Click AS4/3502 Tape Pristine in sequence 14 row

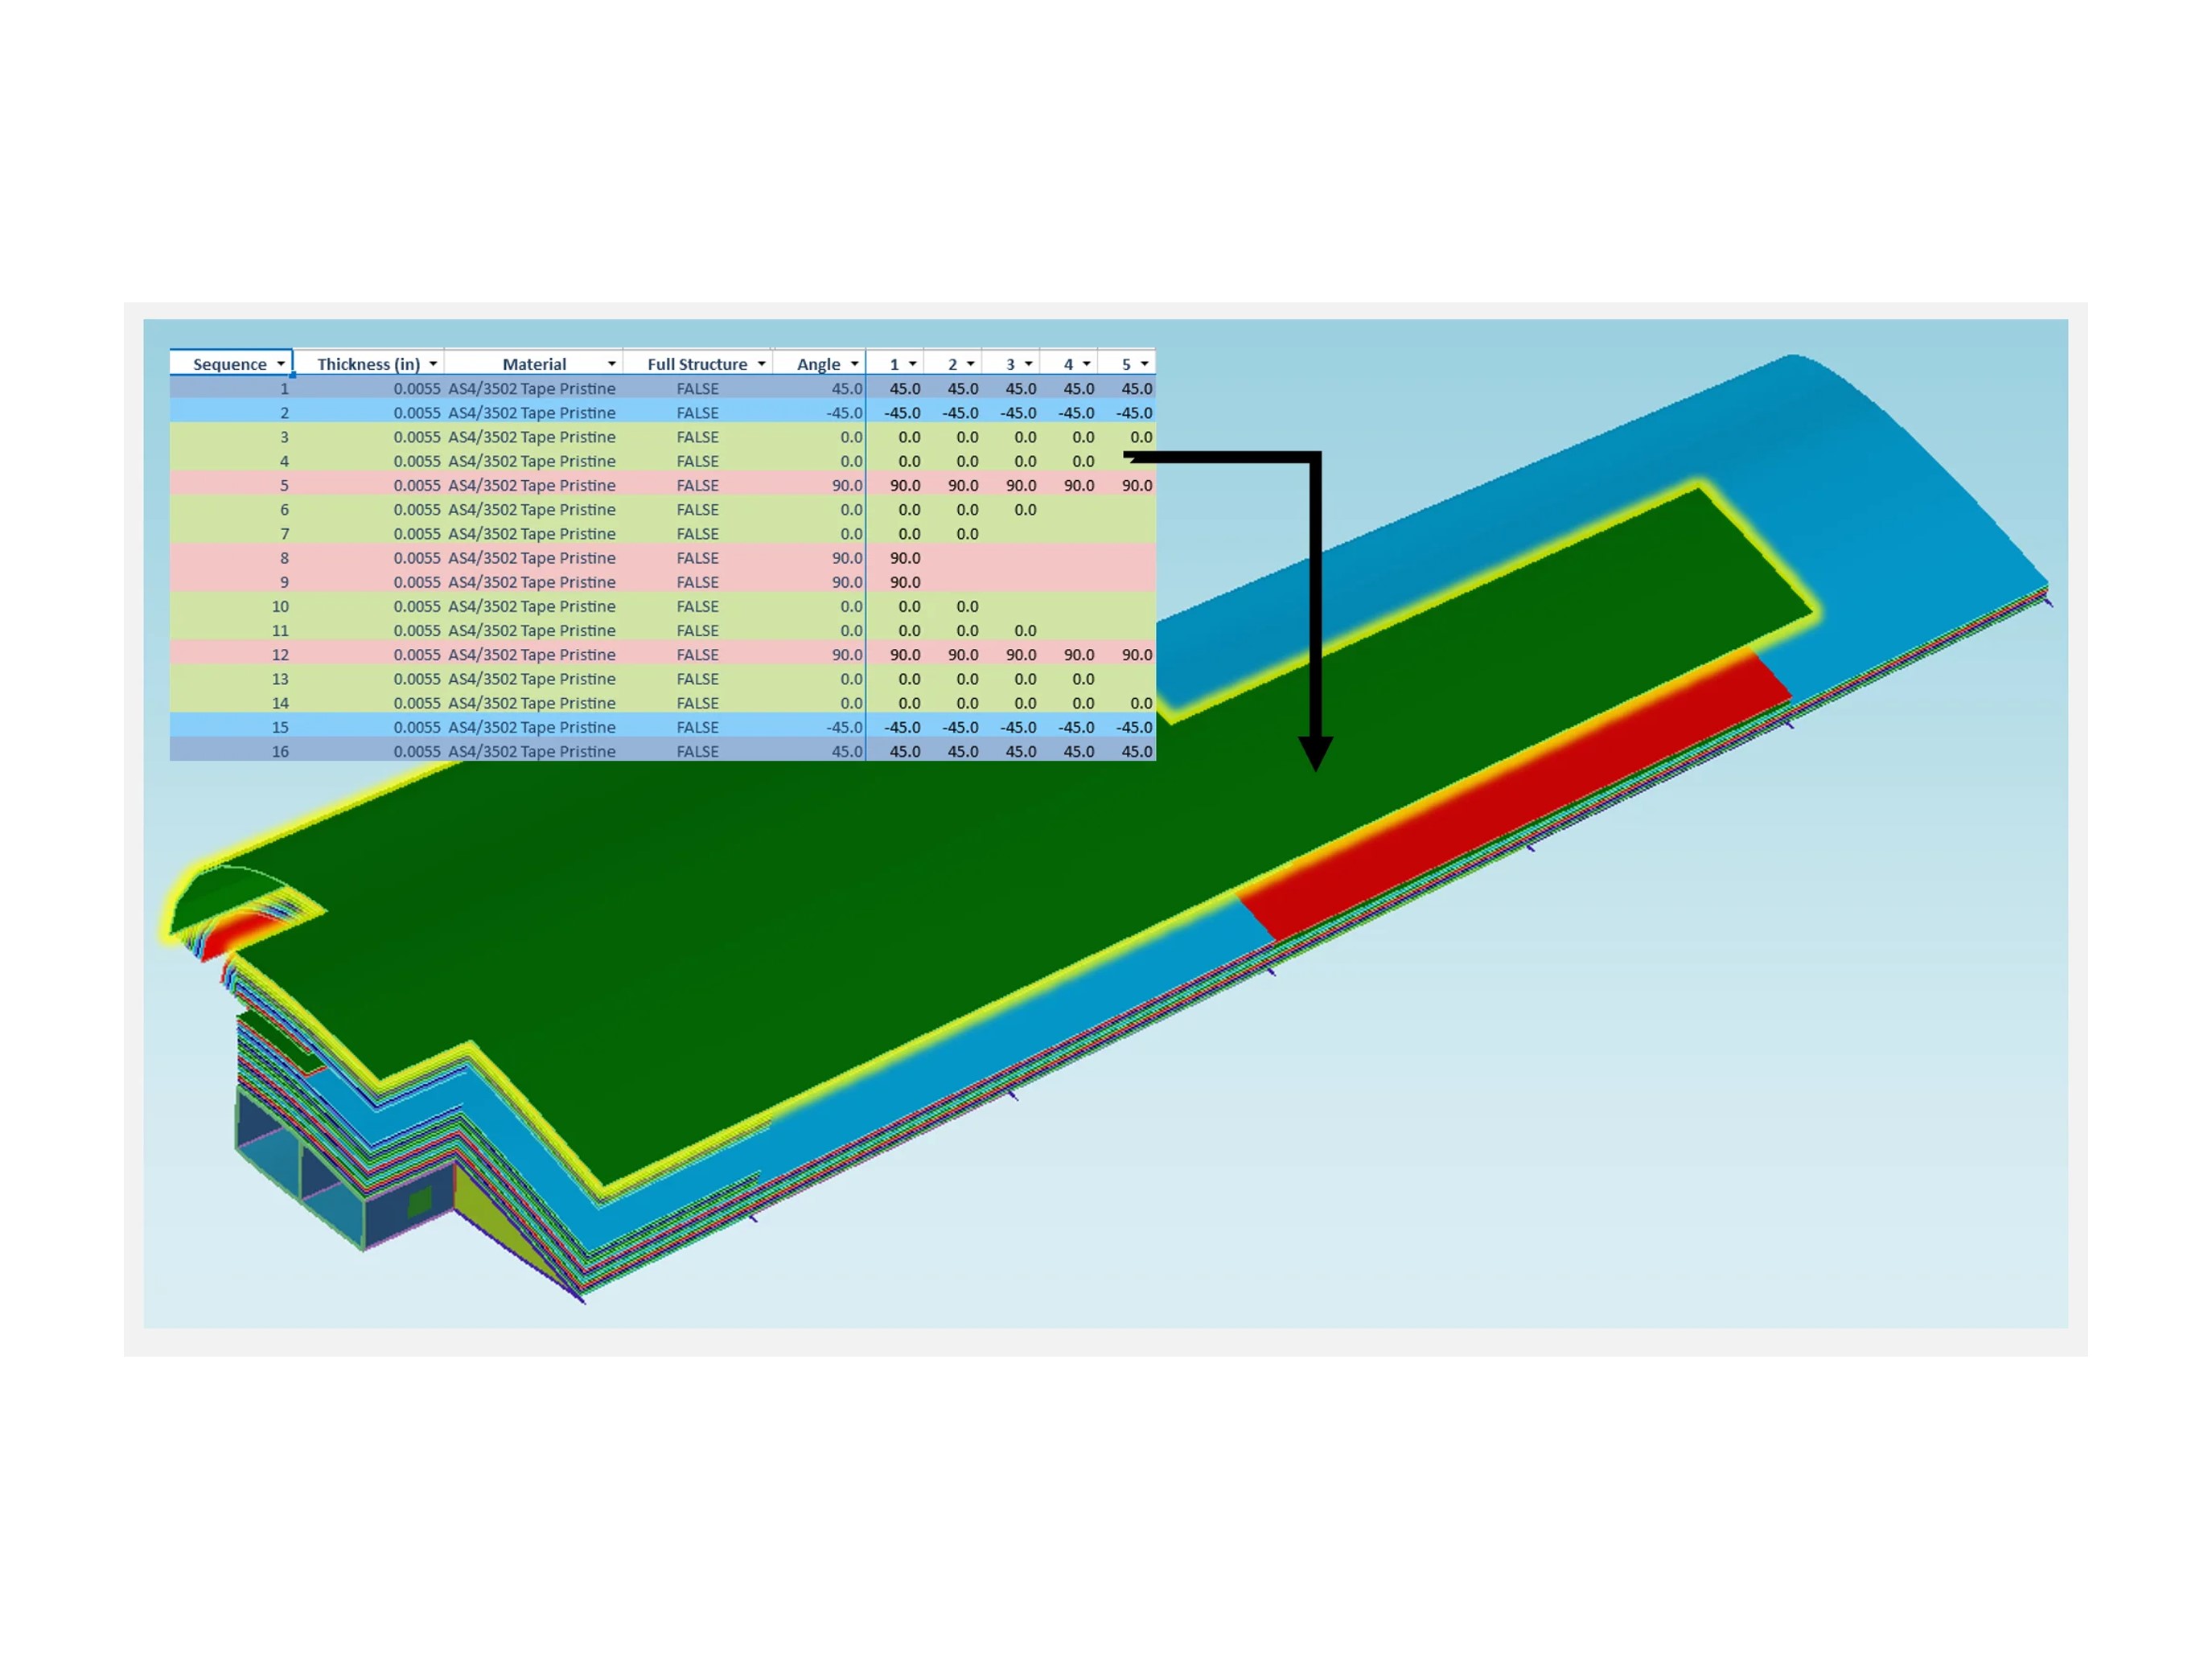532,703
